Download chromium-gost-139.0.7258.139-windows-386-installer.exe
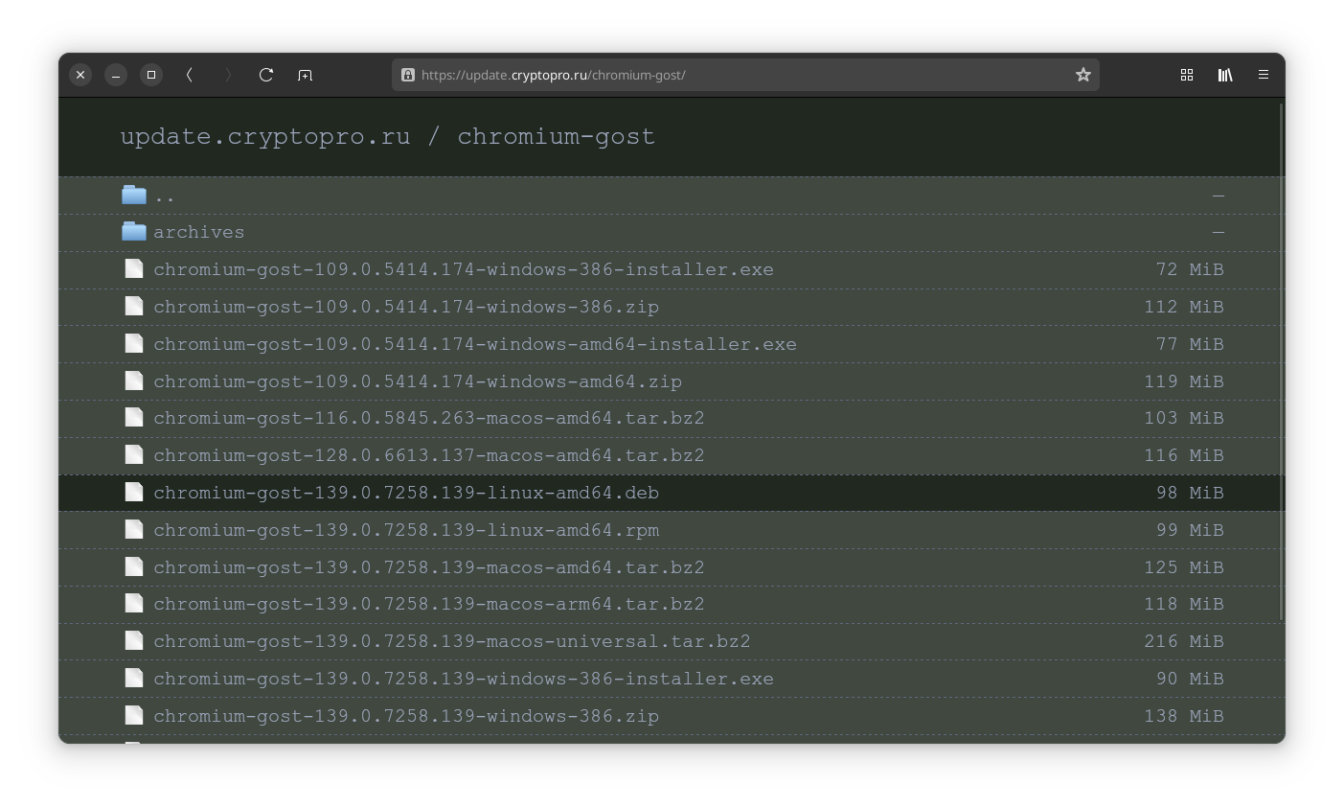 (x=464, y=679)
